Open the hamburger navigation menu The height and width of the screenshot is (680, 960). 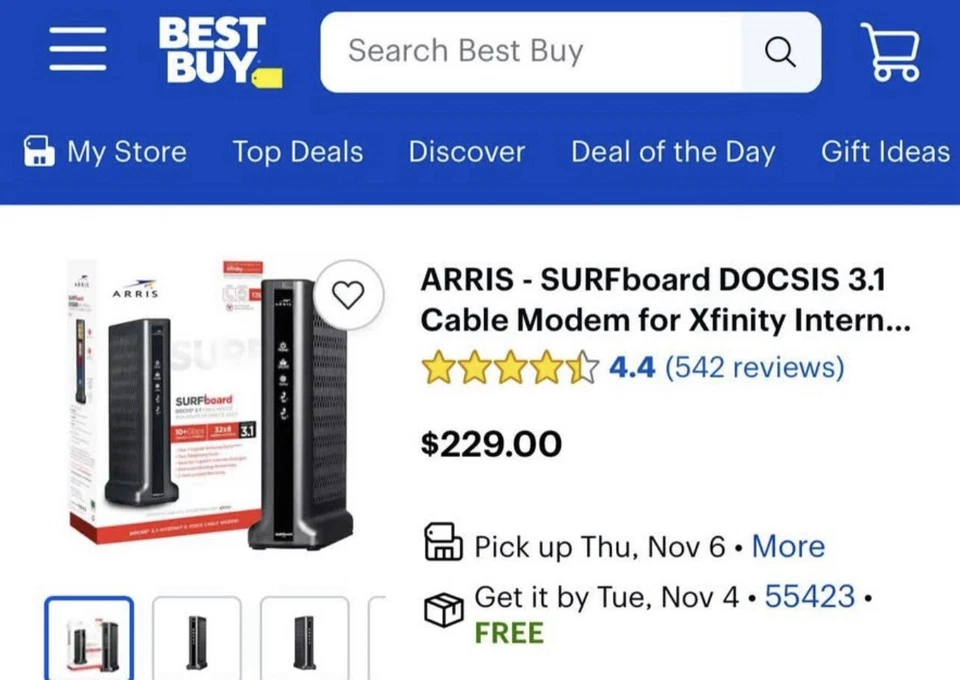point(77,50)
